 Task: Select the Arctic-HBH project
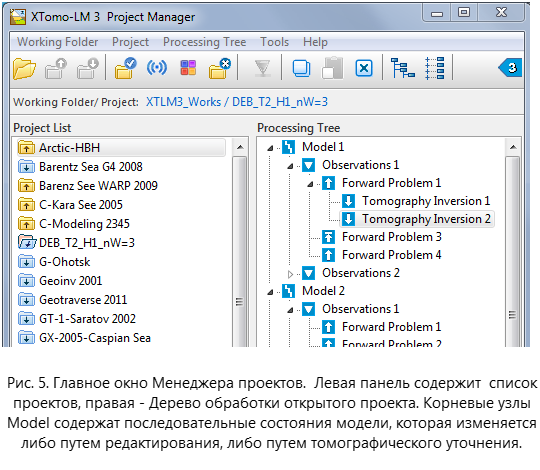click(121, 147)
